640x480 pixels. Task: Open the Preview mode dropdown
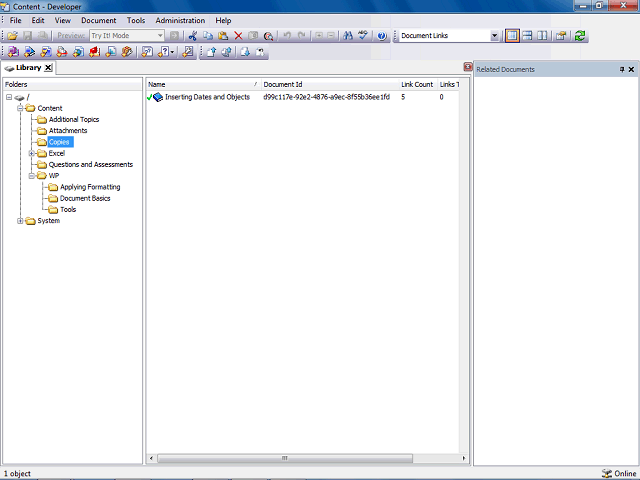(160, 36)
